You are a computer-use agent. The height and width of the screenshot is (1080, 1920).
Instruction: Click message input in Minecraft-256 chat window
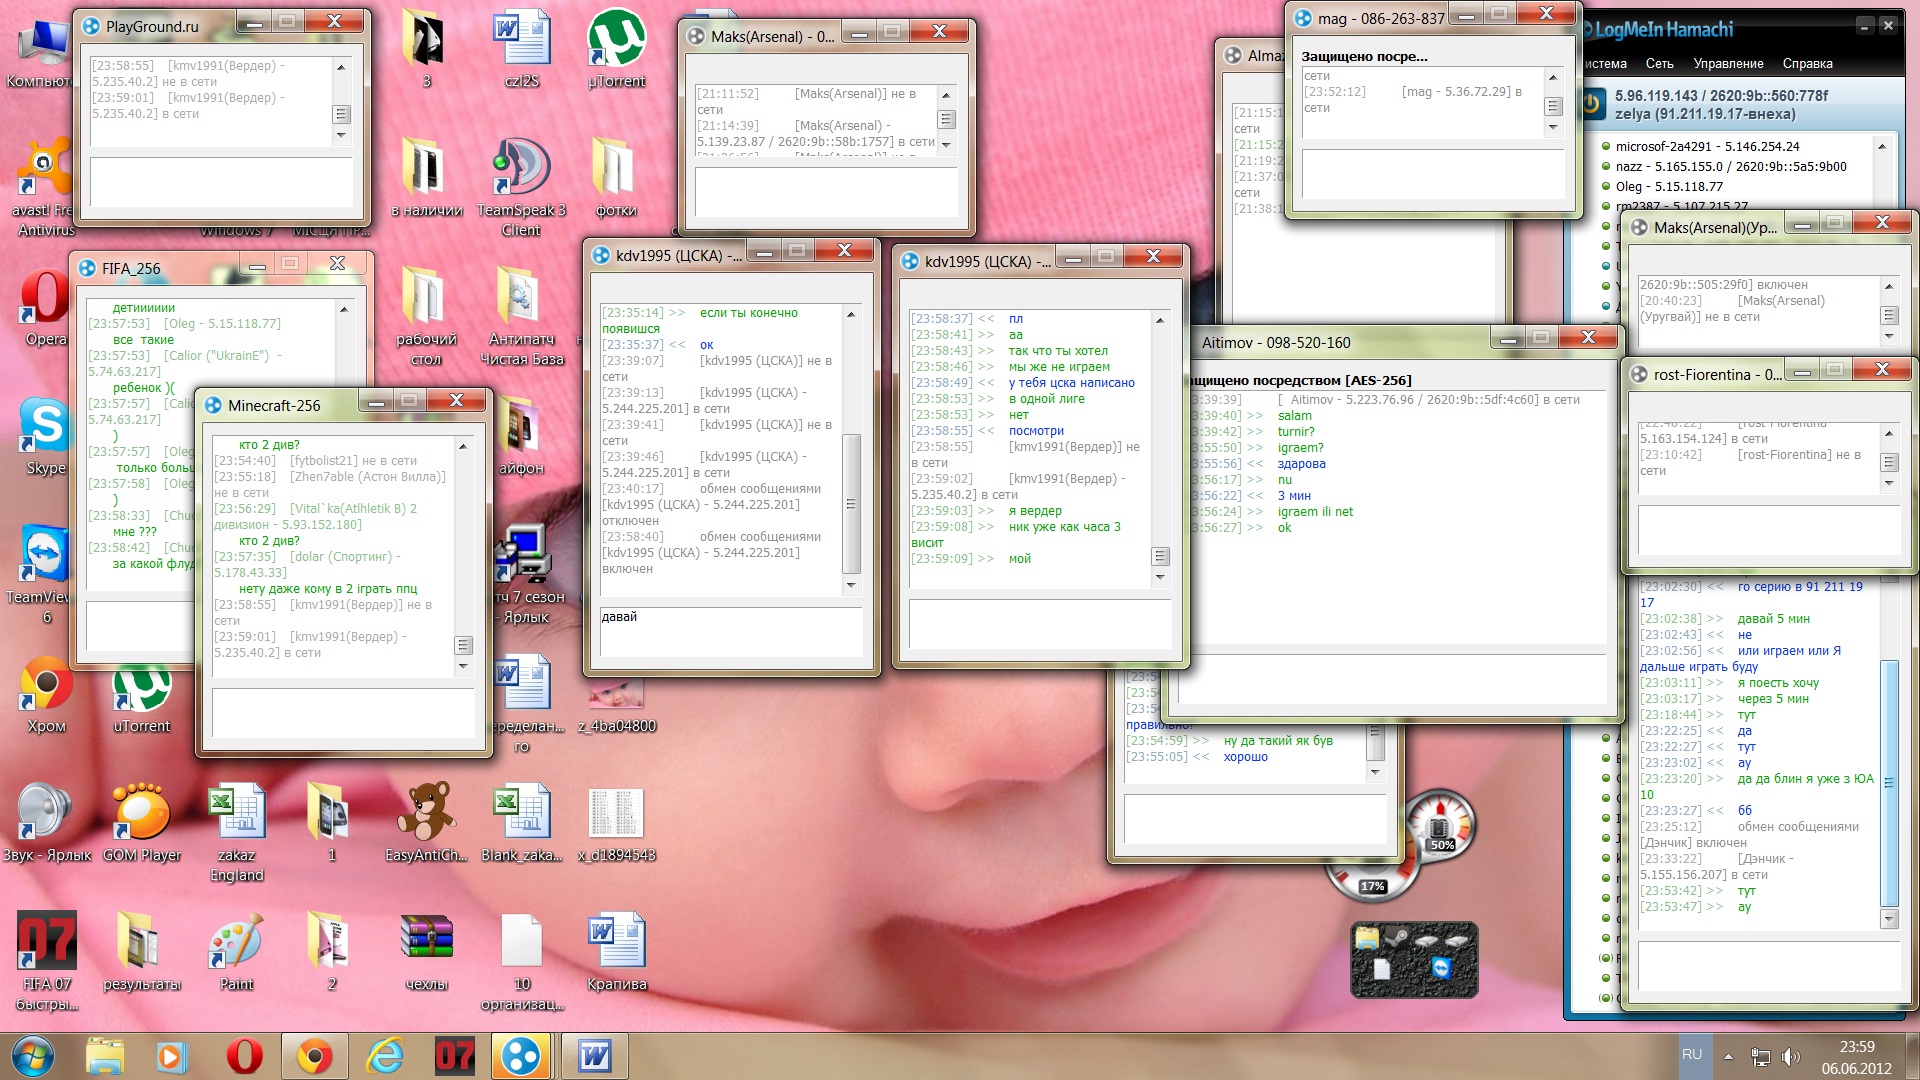(343, 713)
